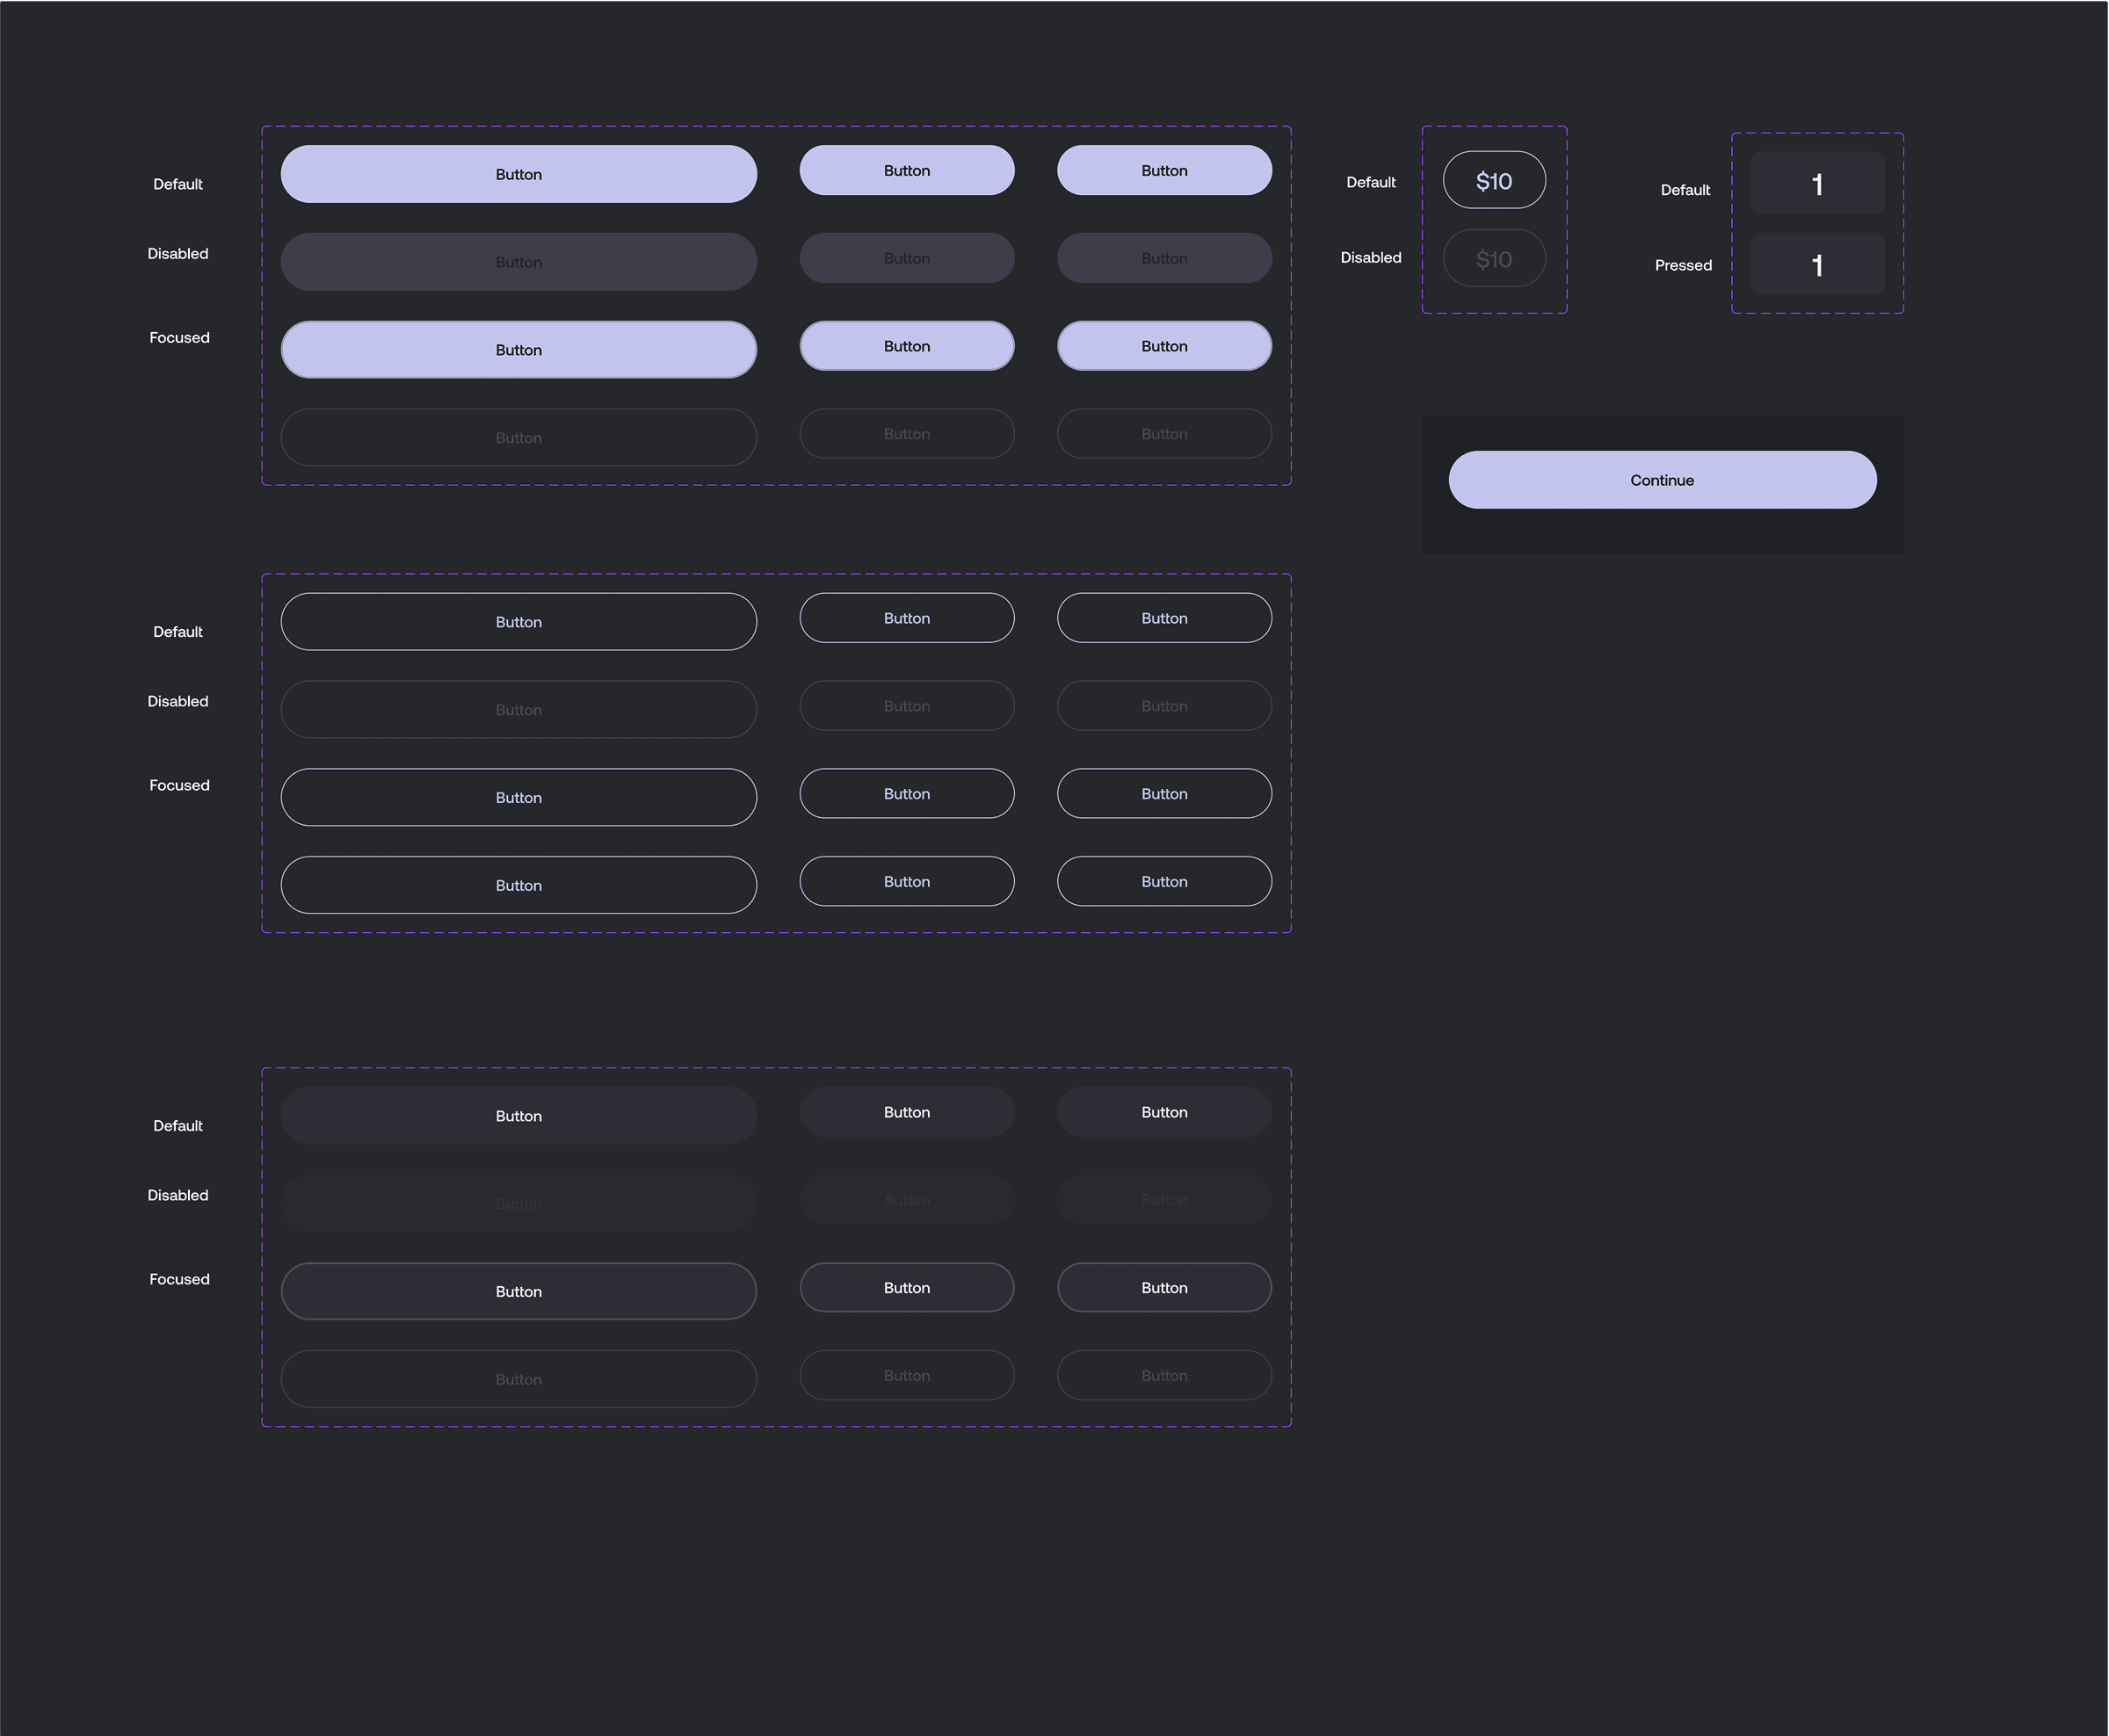Click rightmost outlined button in outlined group Focused row
Viewport: 2109px width, 1736px height.
coord(1164,793)
